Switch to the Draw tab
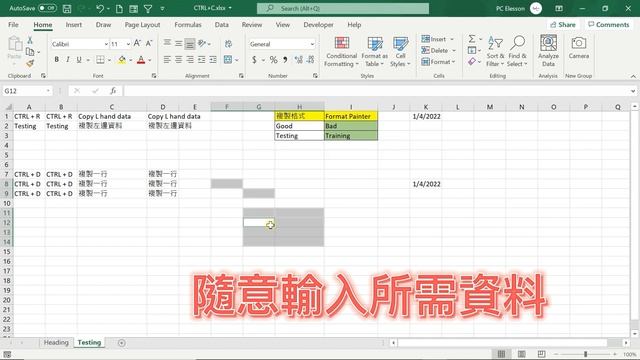This screenshot has height=360, width=640. pyautogui.click(x=103, y=24)
